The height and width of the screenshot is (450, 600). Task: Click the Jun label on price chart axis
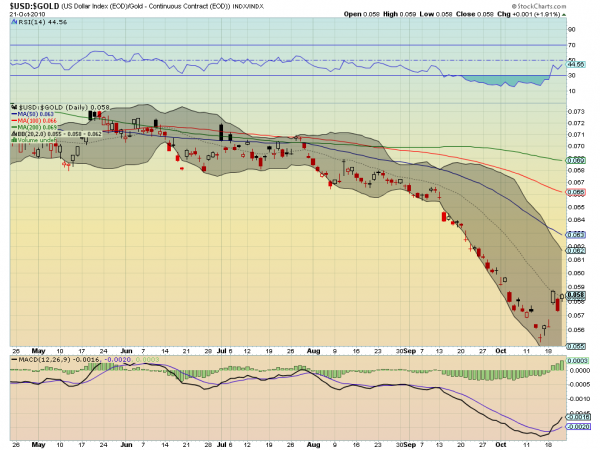click(x=126, y=351)
